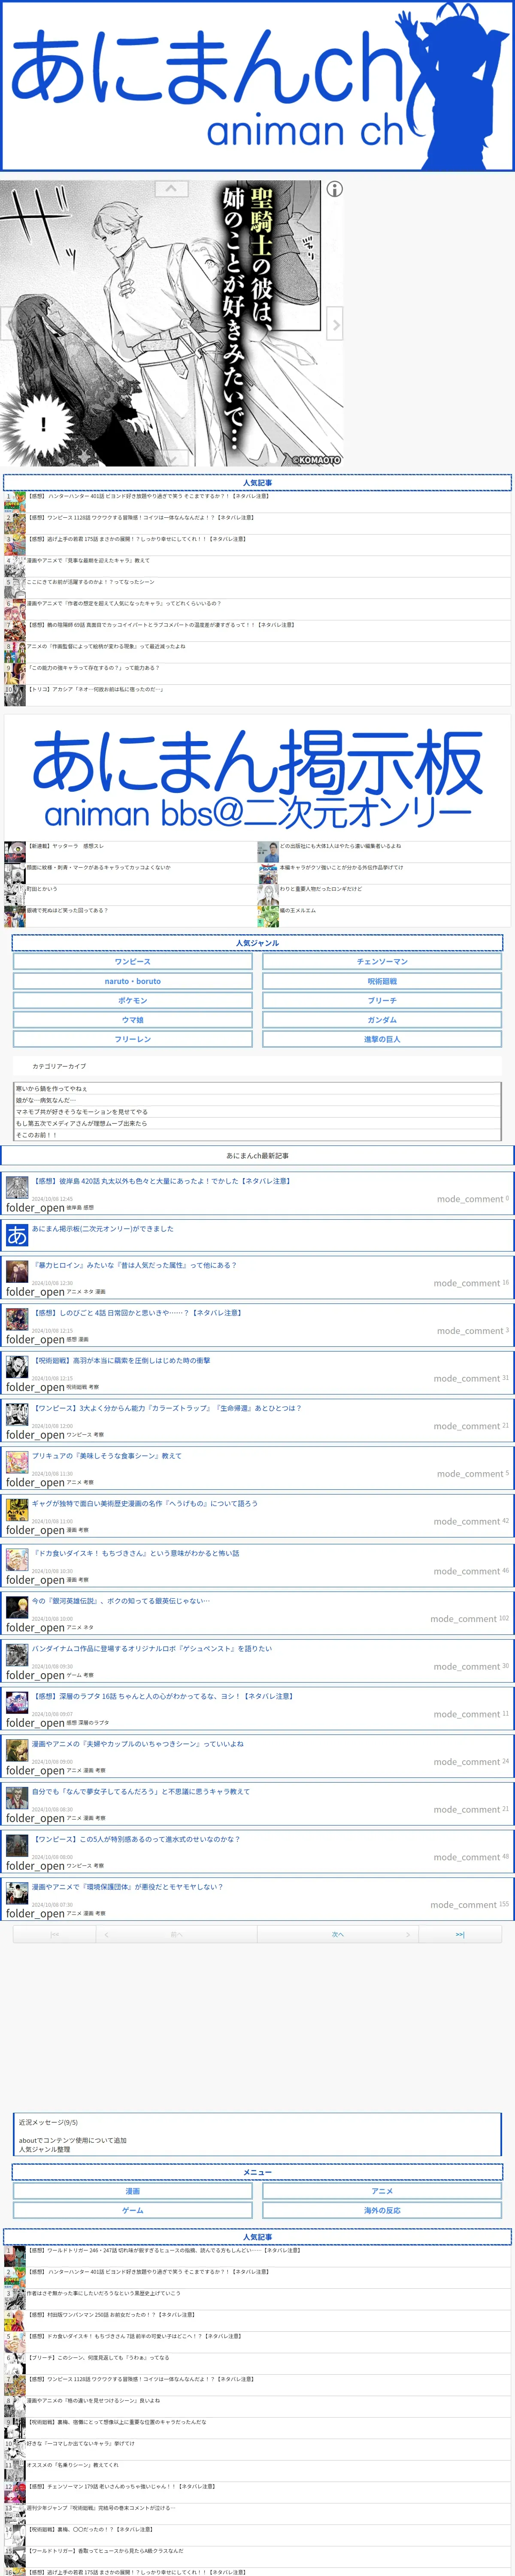Go to last page with >>| button

(460, 1935)
